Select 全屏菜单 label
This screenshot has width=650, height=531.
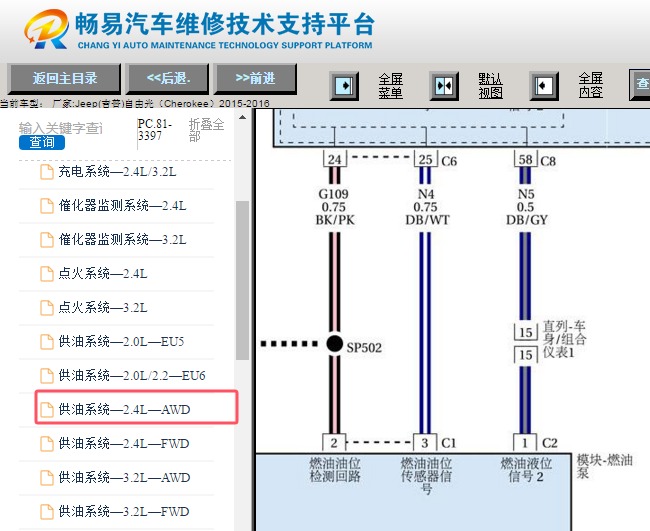(x=390, y=86)
